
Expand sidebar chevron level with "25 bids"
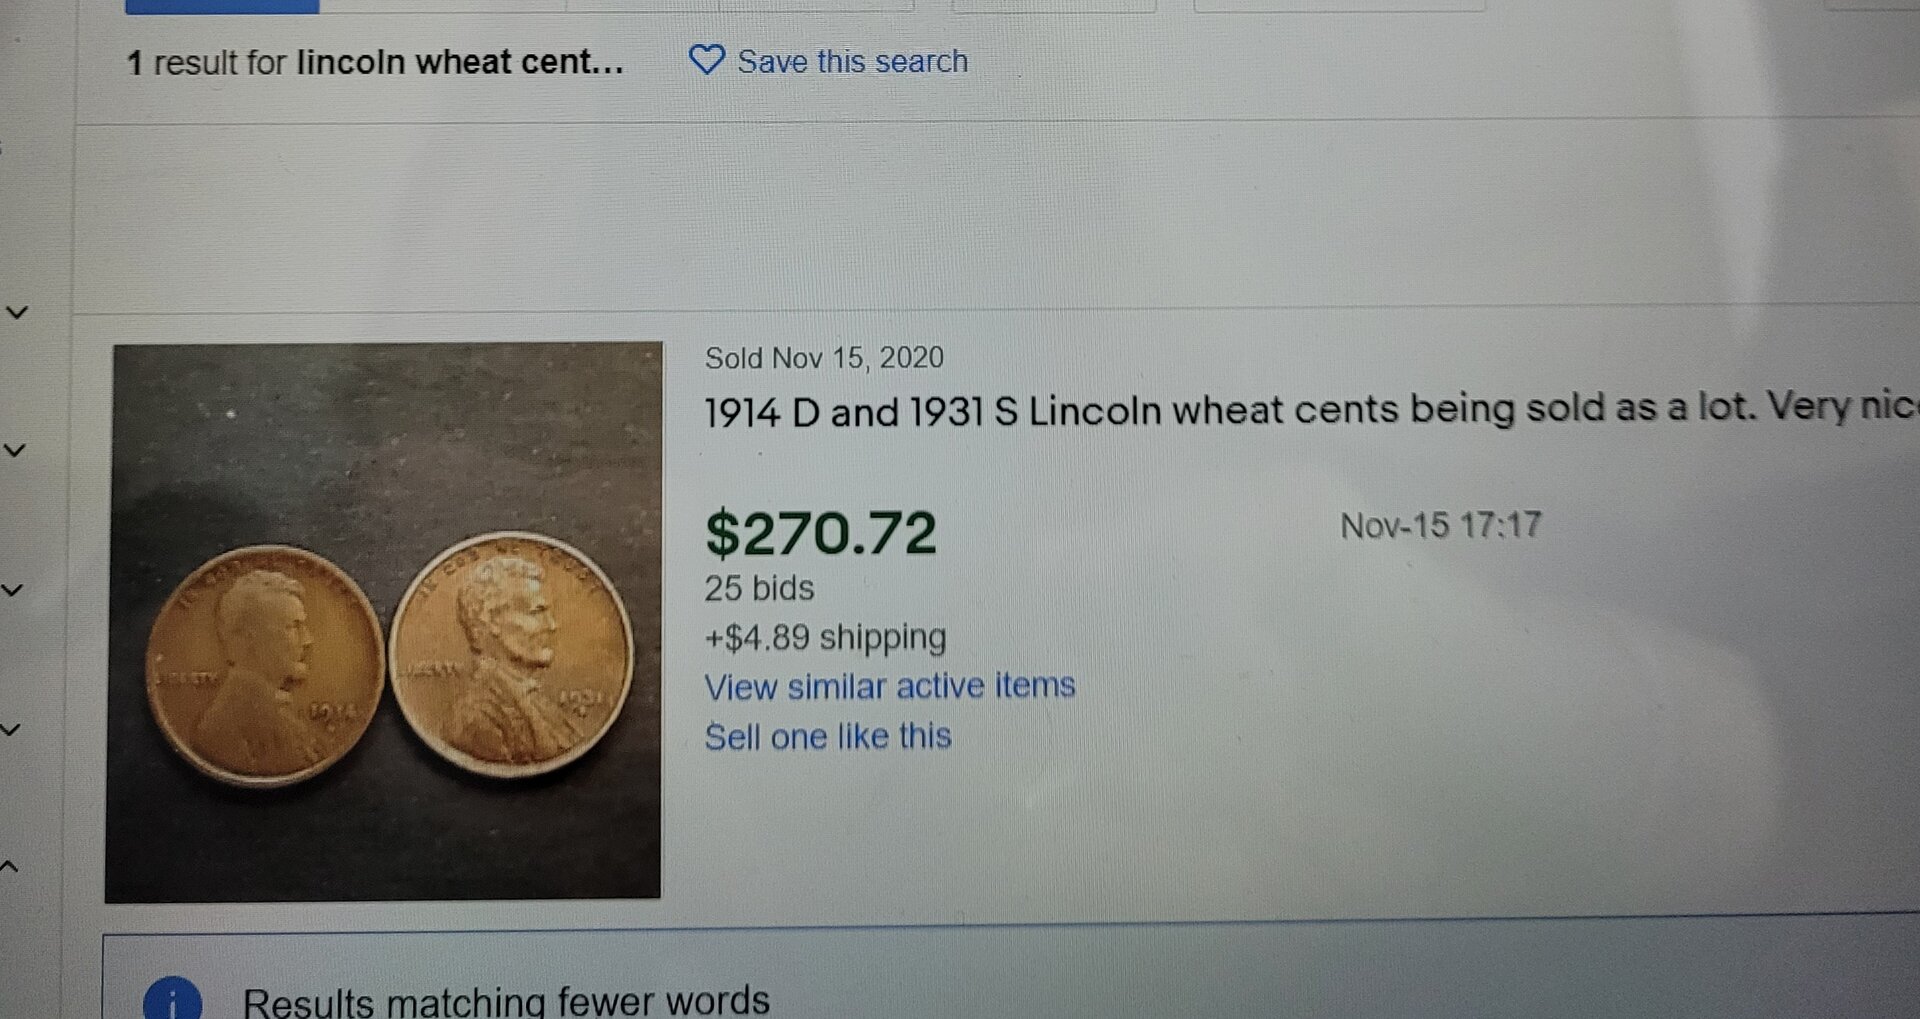pyautogui.click(x=12, y=590)
